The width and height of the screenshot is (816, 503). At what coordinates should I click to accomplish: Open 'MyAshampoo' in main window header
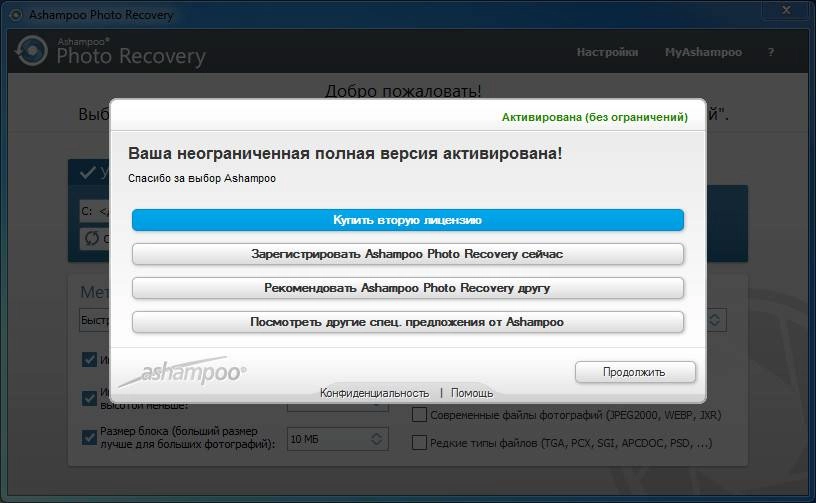point(703,52)
